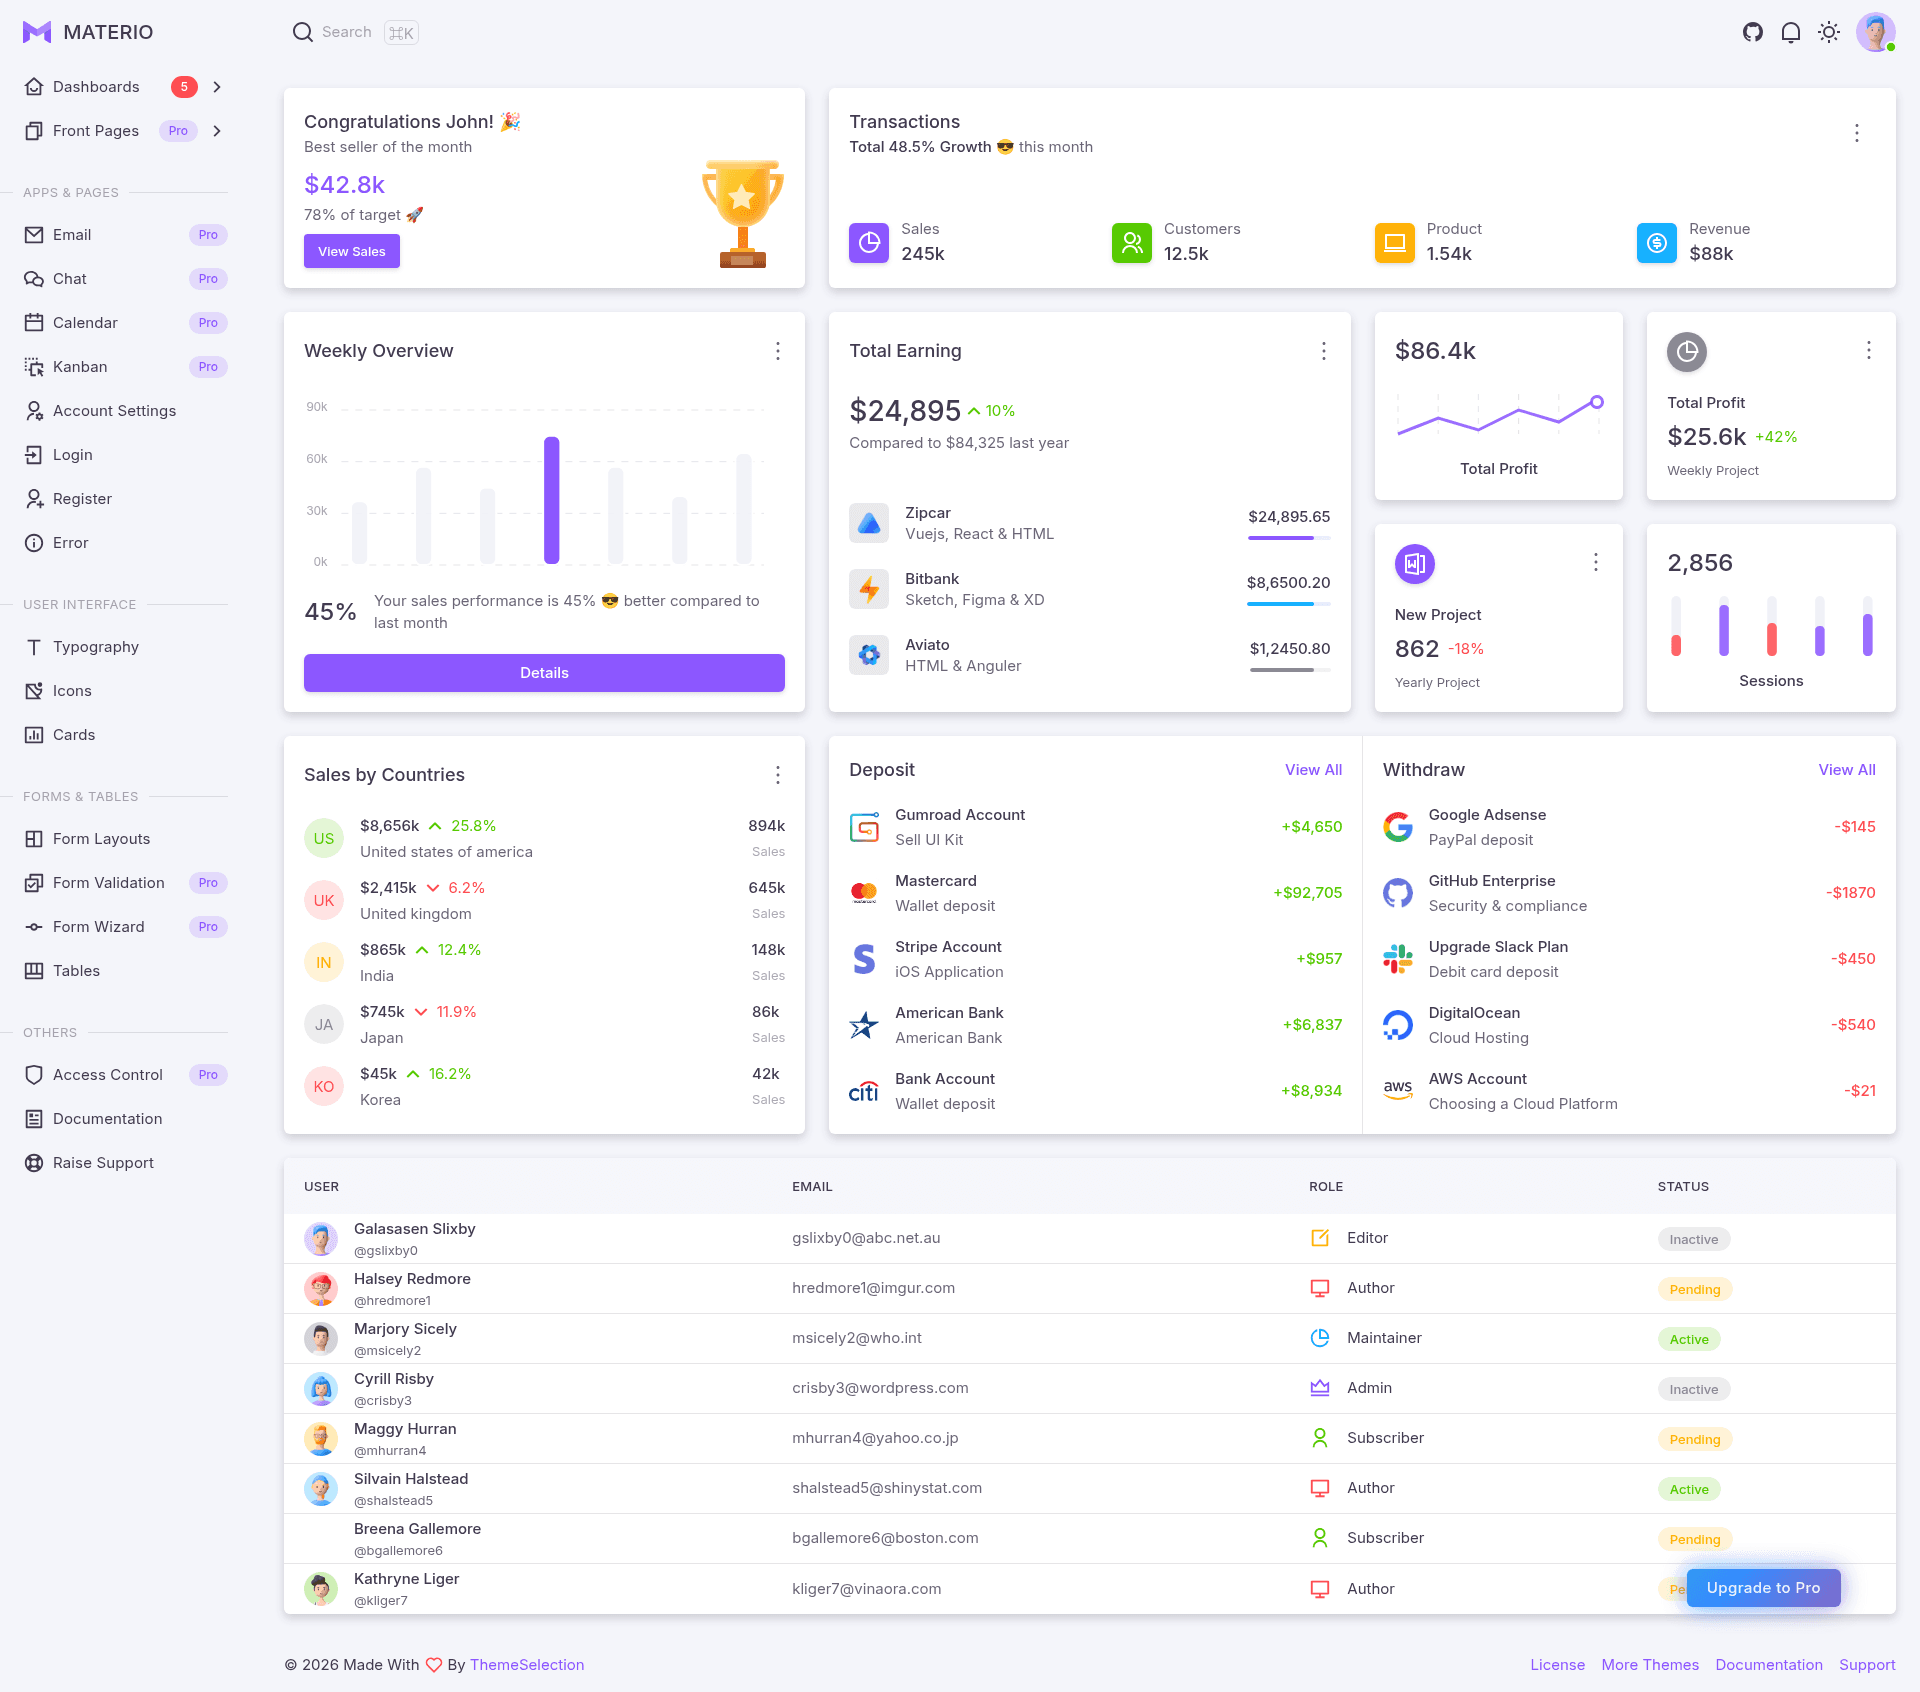The image size is (1920, 1692).
Task: Open the New Project card options menu
Action: point(1596,562)
